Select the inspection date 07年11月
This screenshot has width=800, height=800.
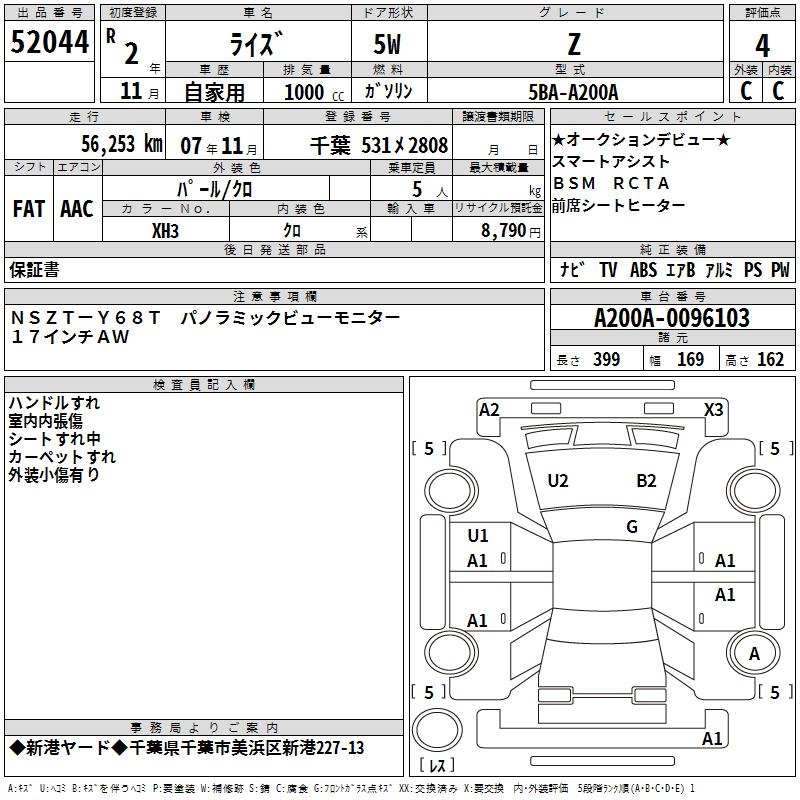coord(219,146)
